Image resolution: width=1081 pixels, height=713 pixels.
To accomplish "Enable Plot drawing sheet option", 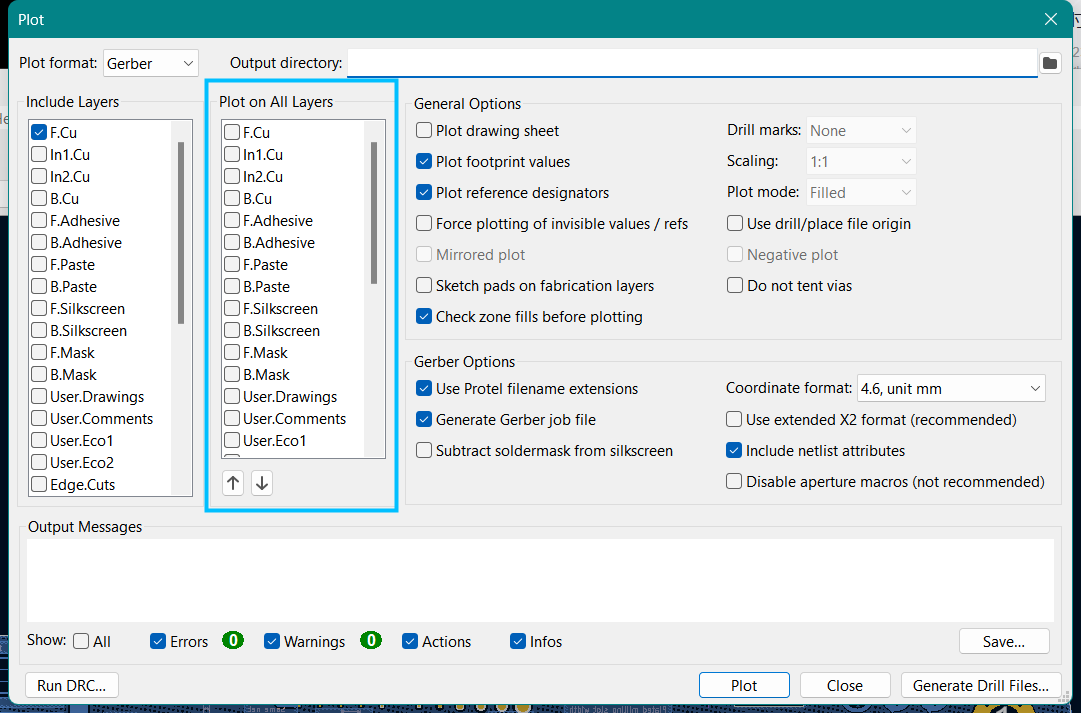I will click(x=424, y=130).
